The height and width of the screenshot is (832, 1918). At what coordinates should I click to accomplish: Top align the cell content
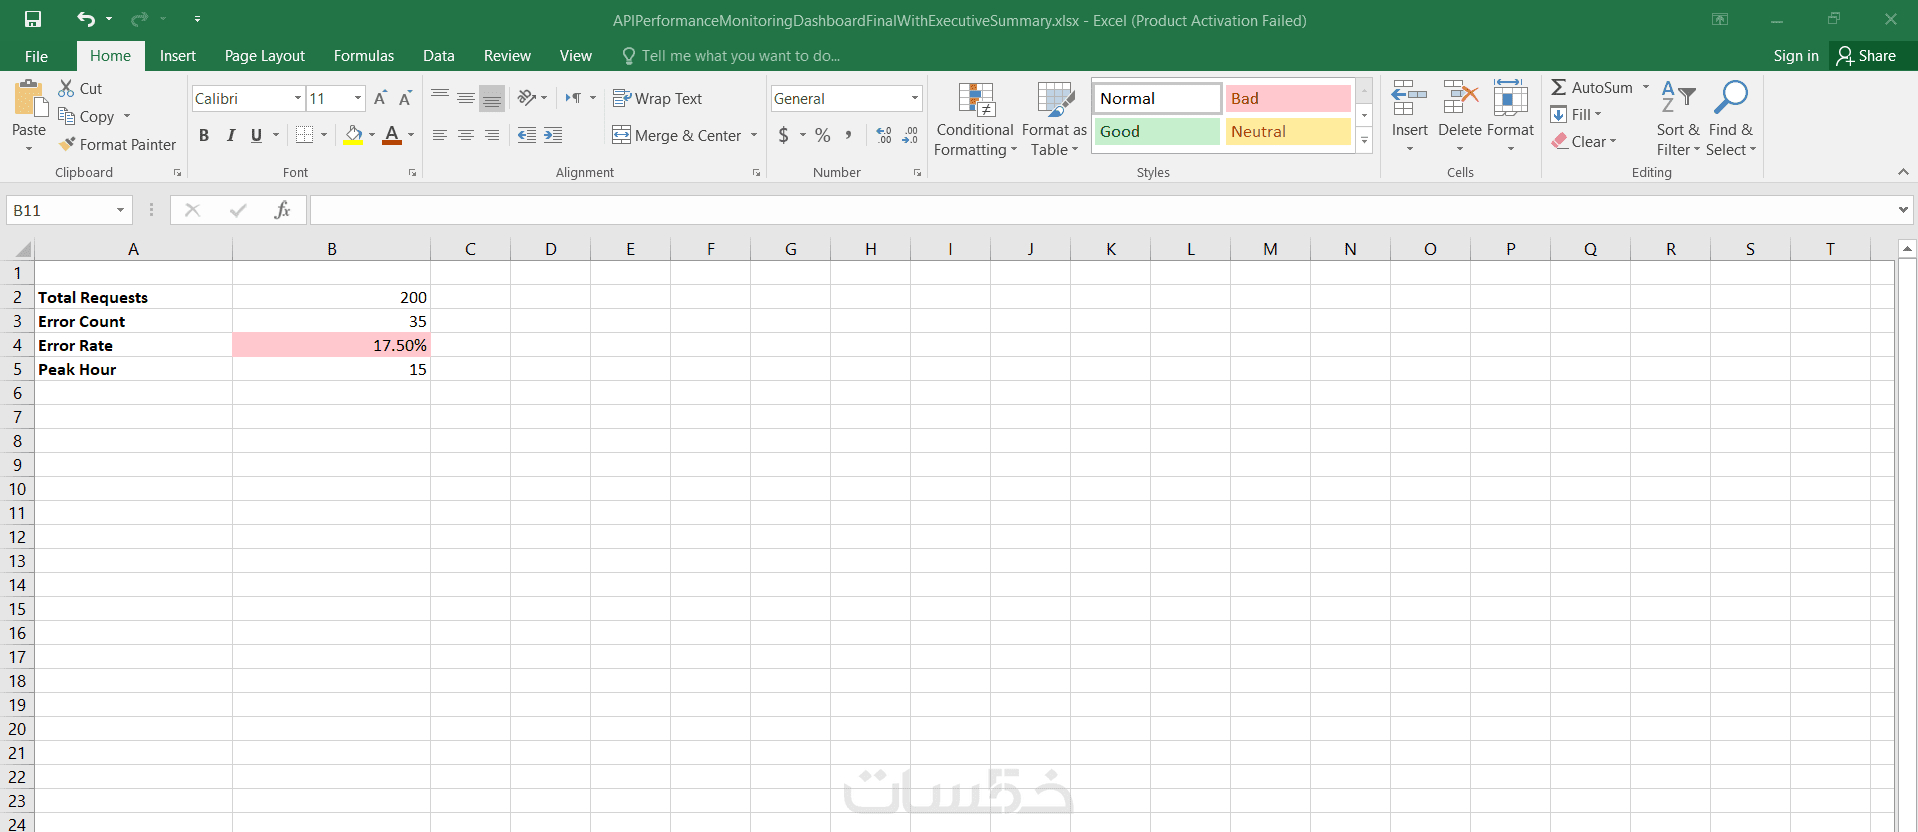tap(440, 97)
